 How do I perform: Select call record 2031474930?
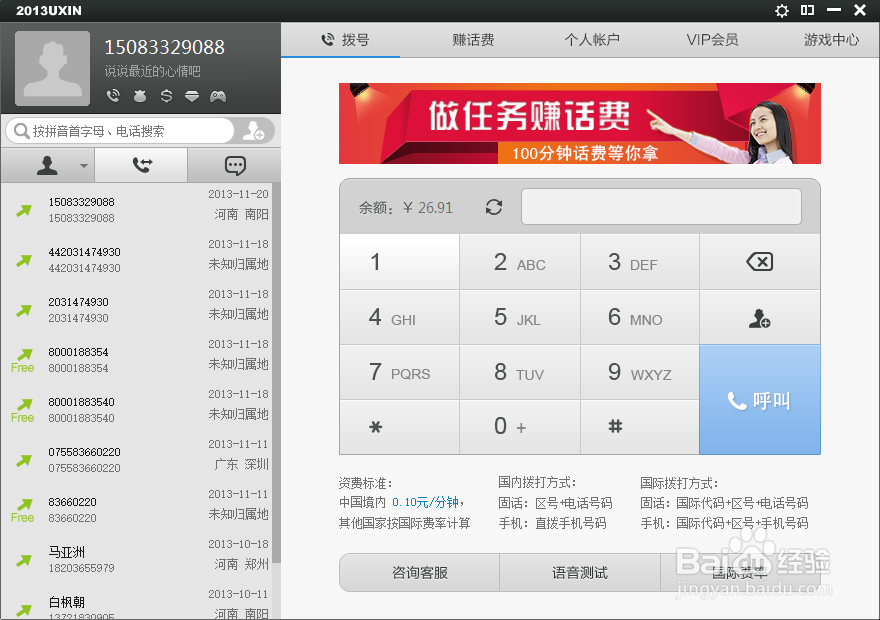(x=136, y=309)
